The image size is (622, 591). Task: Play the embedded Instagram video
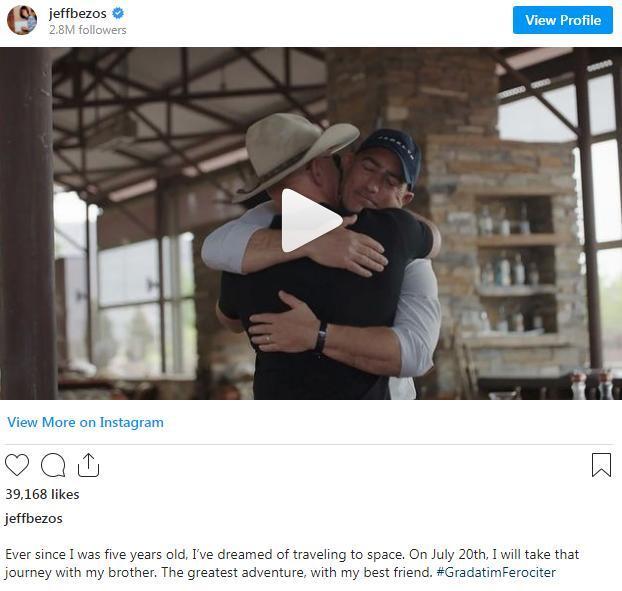[312, 221]
